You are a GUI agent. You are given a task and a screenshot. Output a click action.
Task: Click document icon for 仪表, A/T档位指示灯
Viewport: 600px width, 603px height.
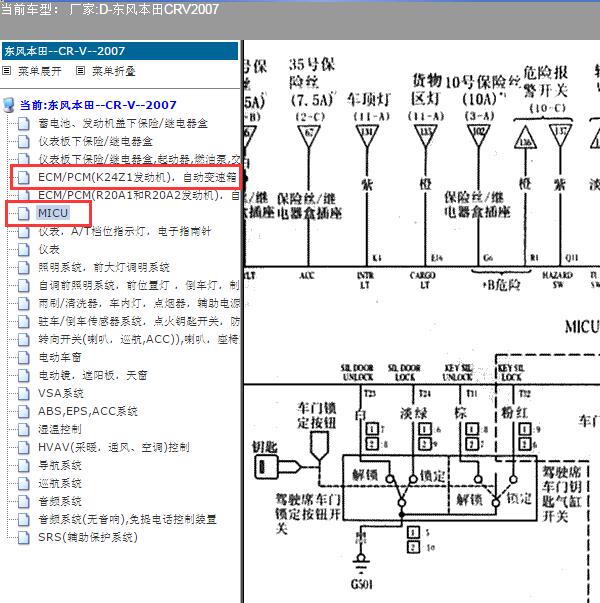pos(23,232)
